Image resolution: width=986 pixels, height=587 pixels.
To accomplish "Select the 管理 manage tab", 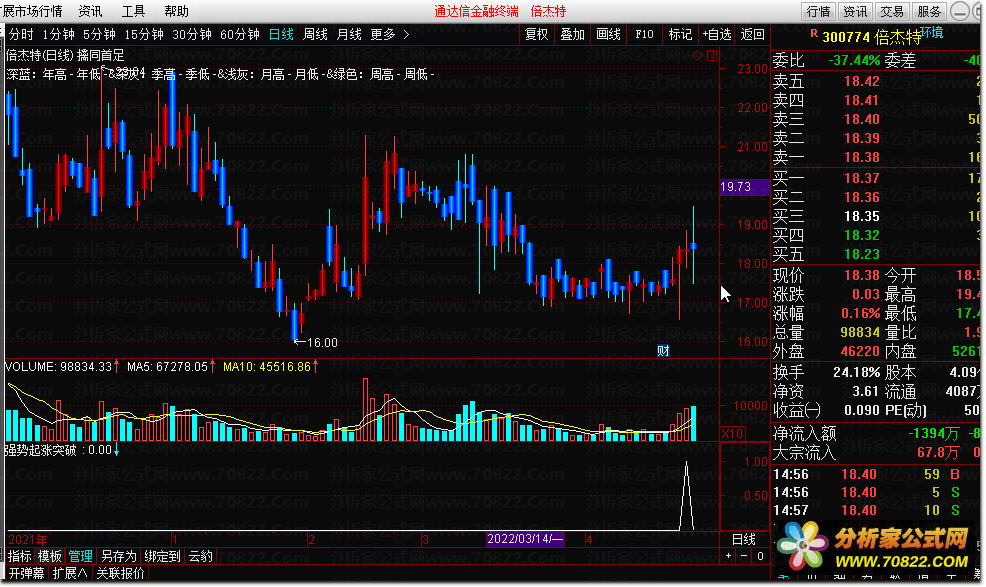I will pos(80,556).
